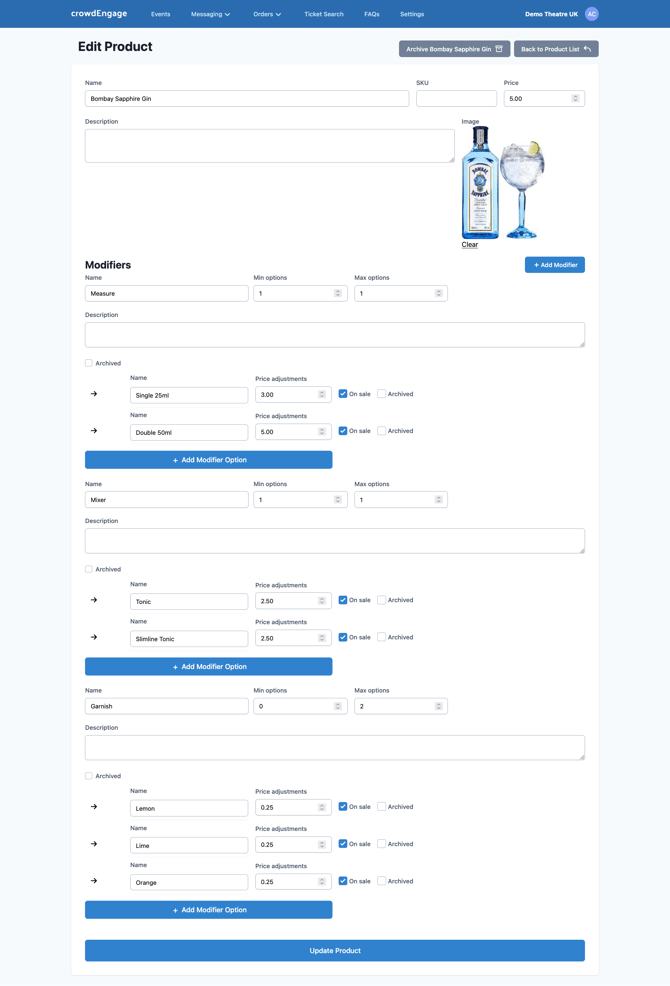Focus the Measure modifier name field
The height and width of the screenshot is (986, 670).
coord(167,293)
